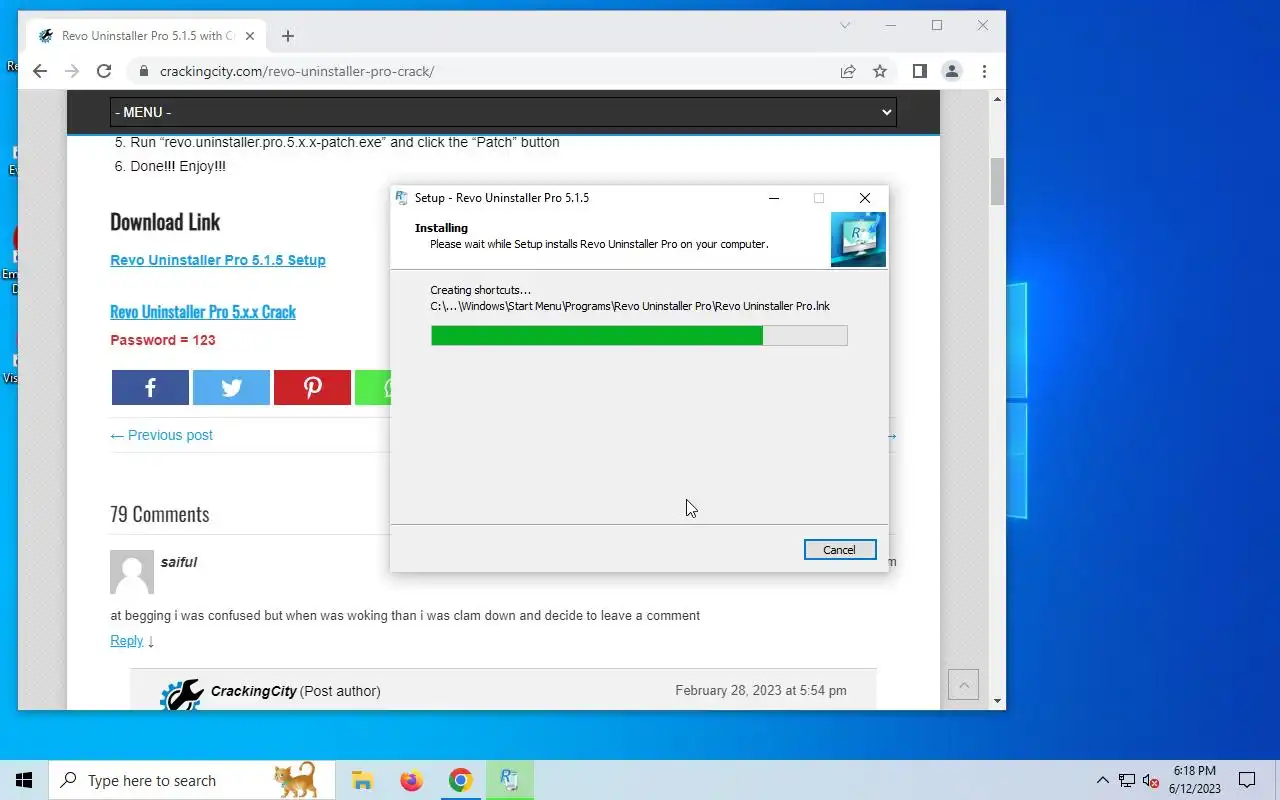Viewport: 1280px width, 800px height.
Task: Click the Chrome taskbar icon
Action: coord(460,780)
